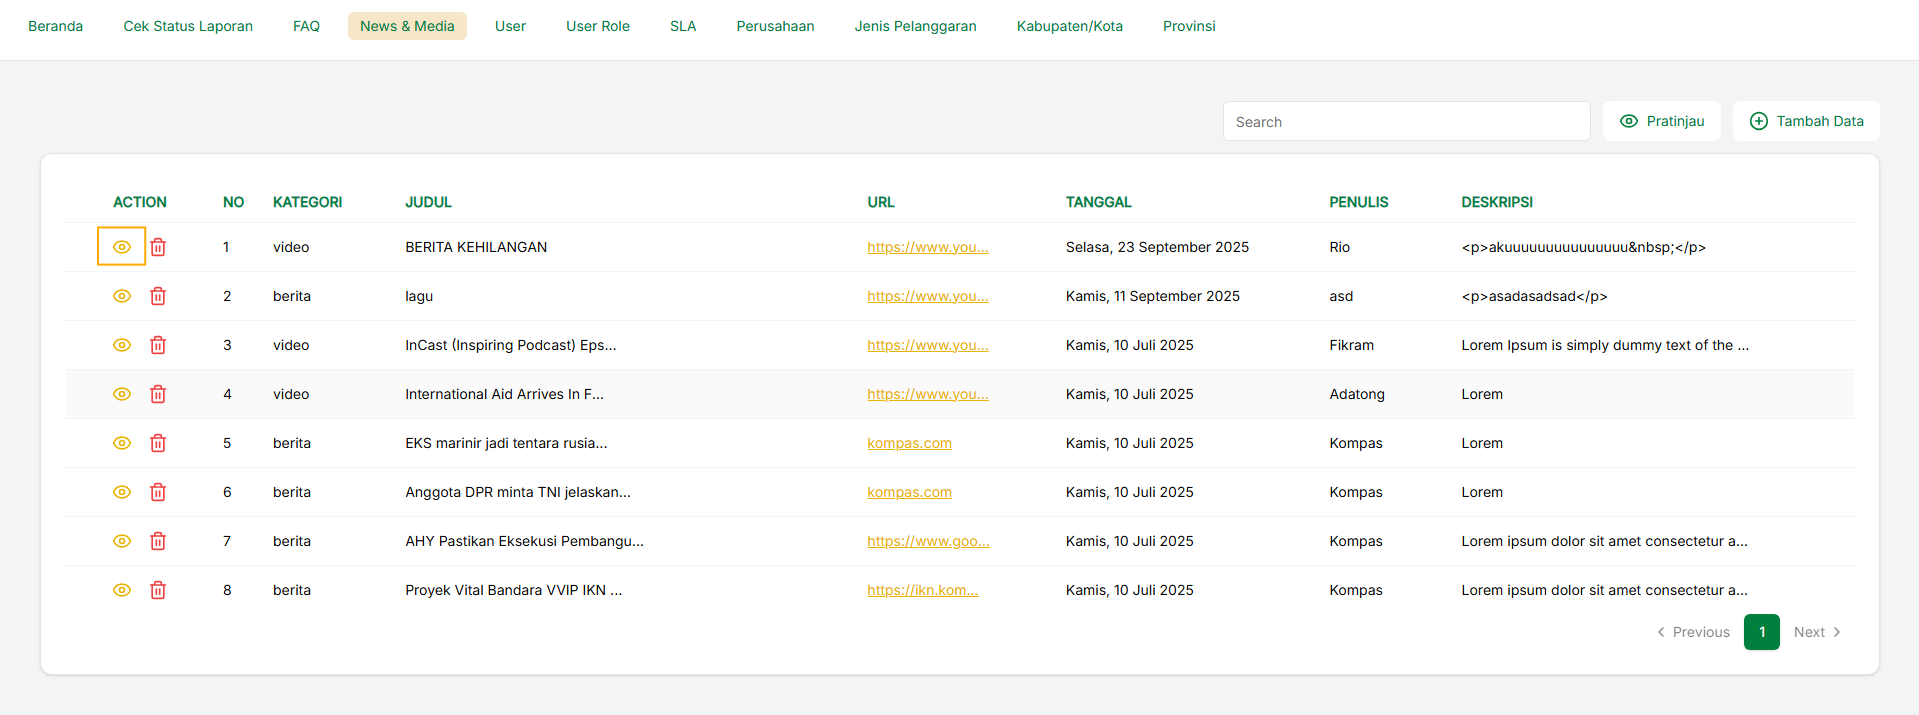Open the User Role tab
The height and width of the screenshot is (715, 1919).
(x=597, y=26)
